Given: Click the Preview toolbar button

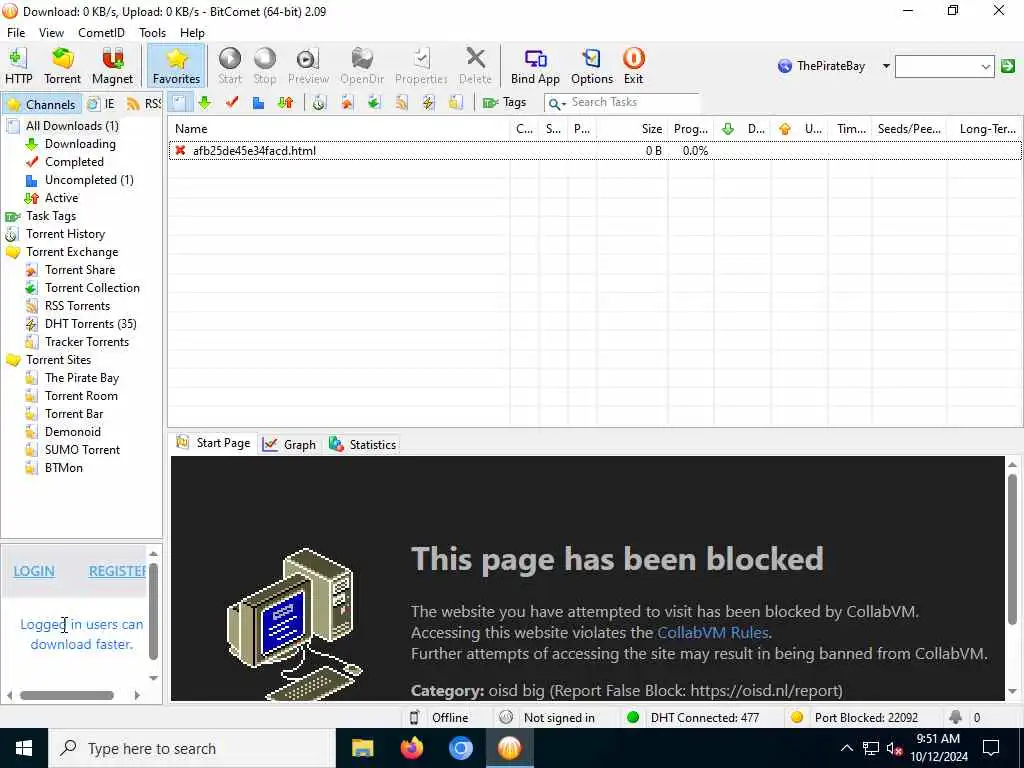Looking at the screenshot, I should tap(308, 66).
